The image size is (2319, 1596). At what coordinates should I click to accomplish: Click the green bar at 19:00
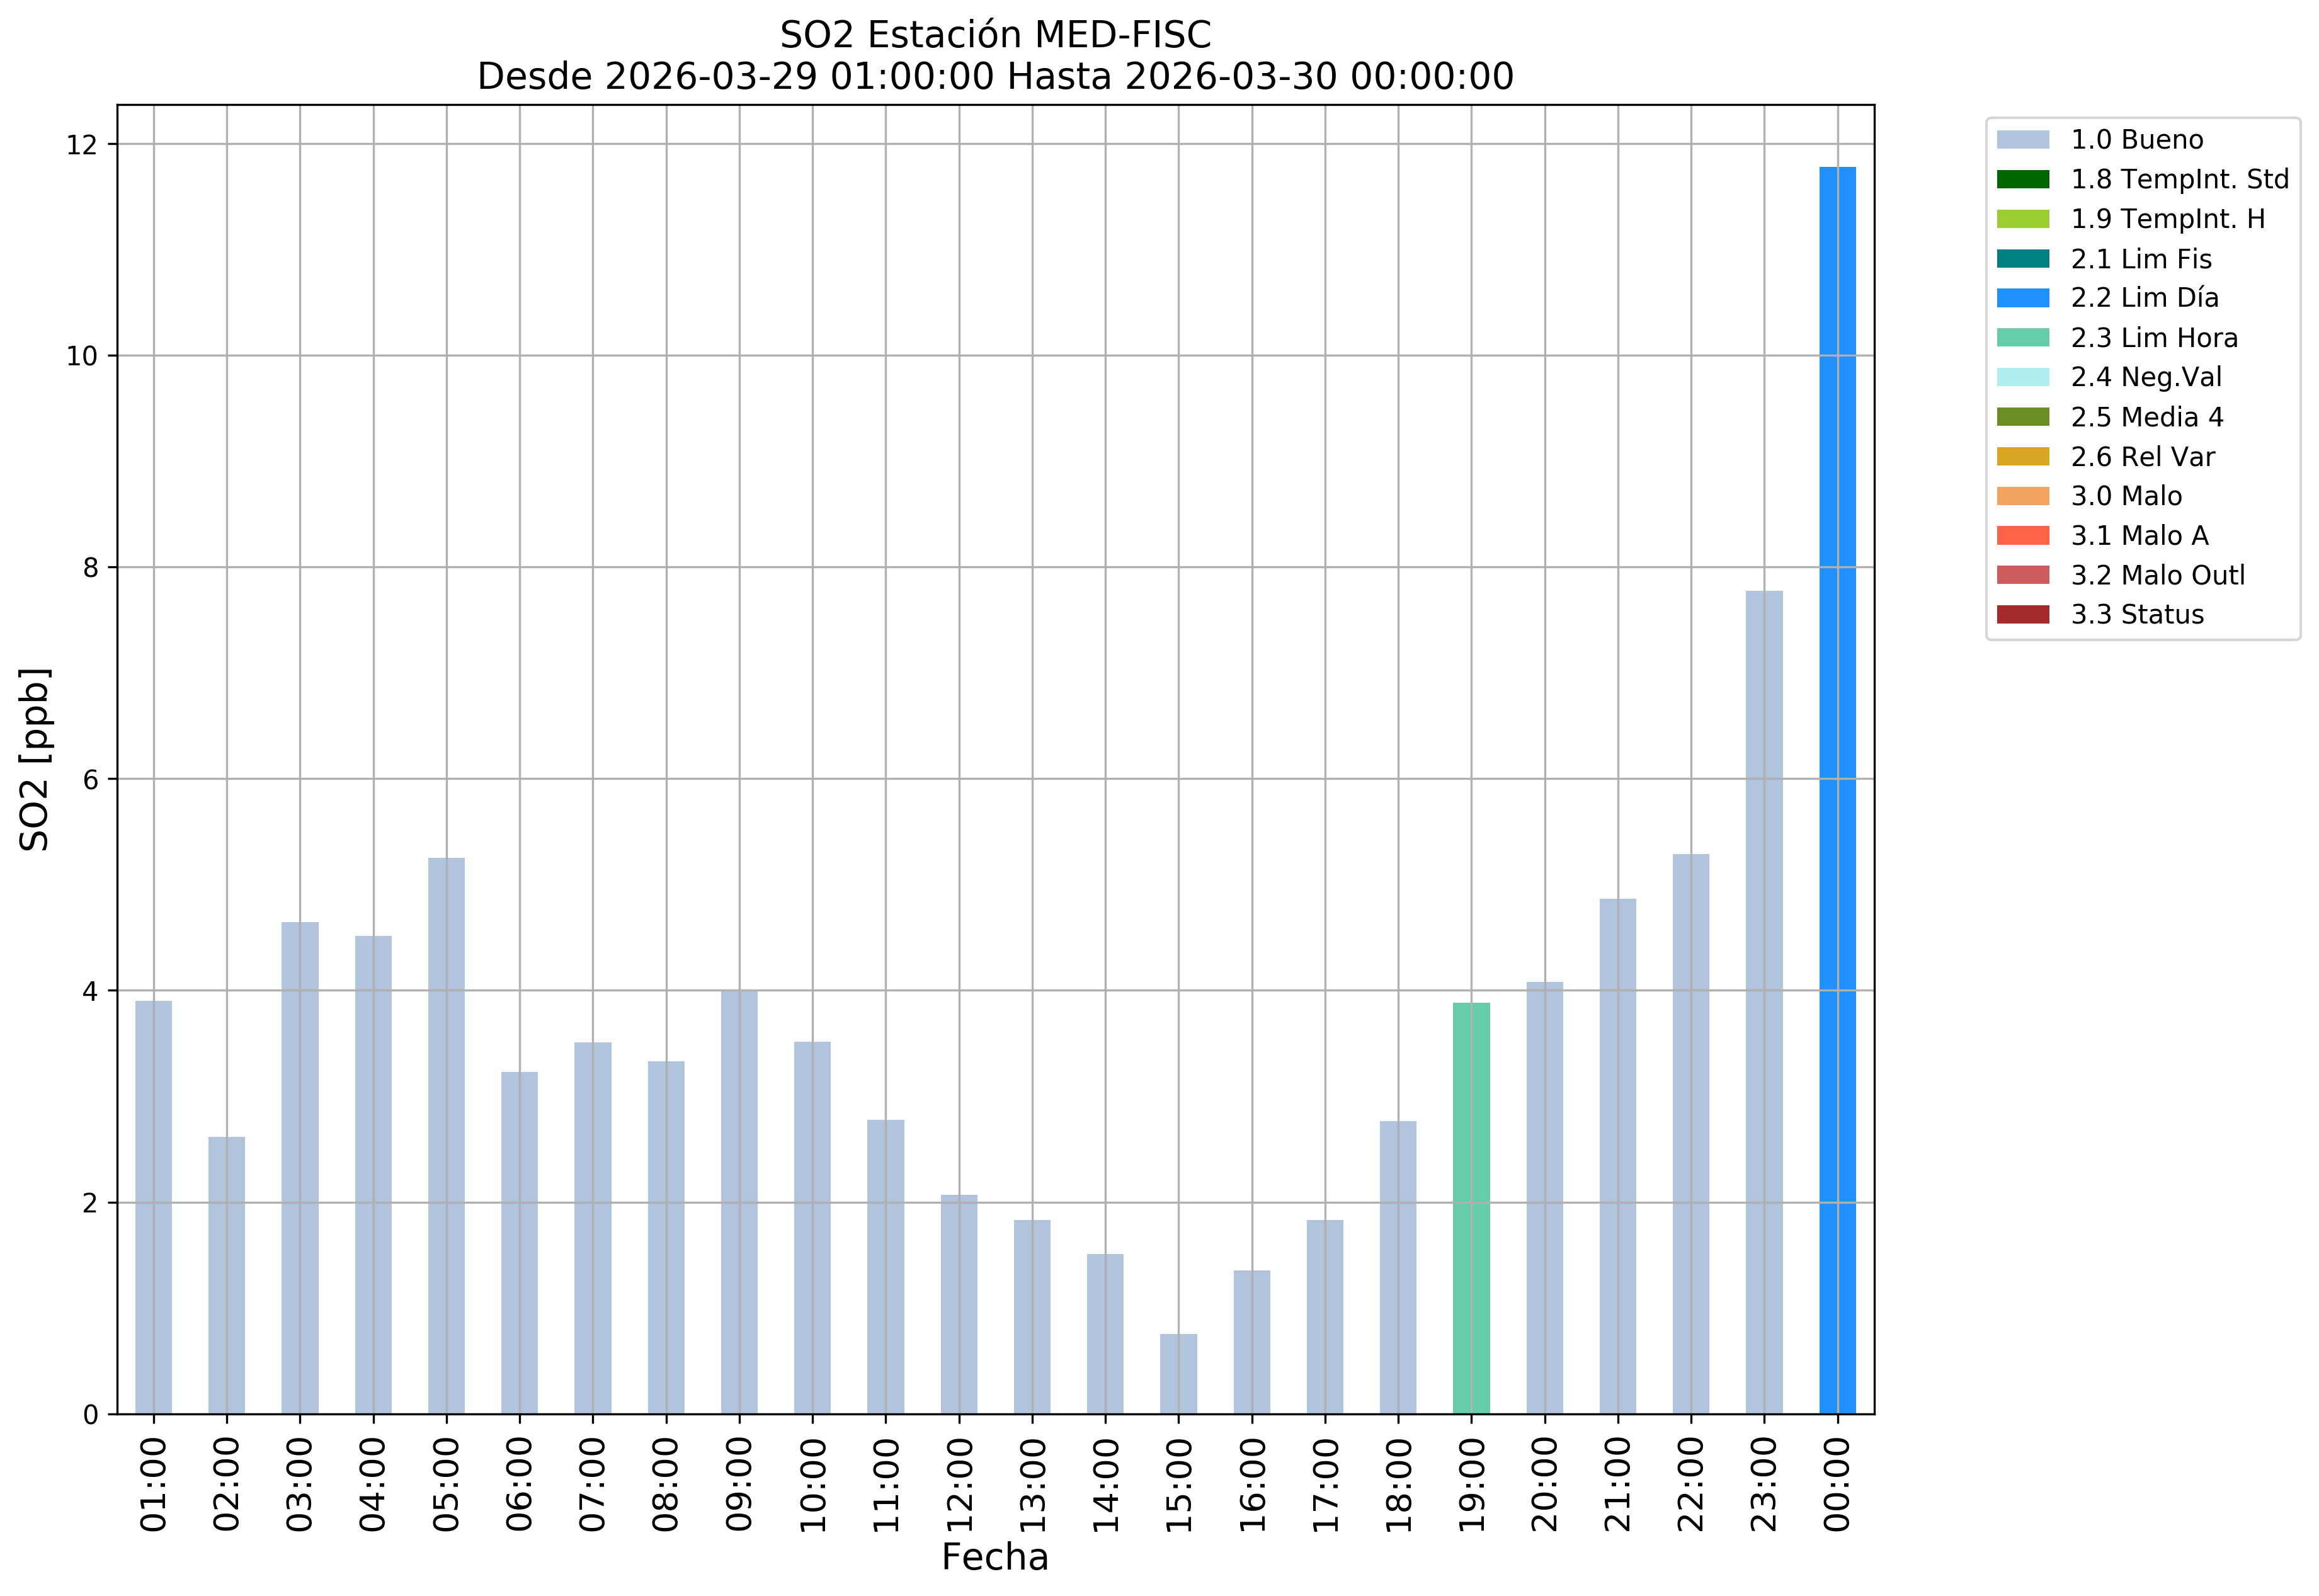click(1471, 1208)
